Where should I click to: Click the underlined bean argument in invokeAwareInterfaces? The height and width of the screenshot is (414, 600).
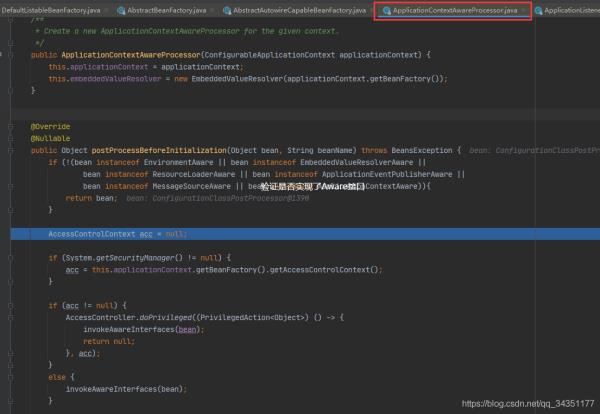[x=187, y=329]
